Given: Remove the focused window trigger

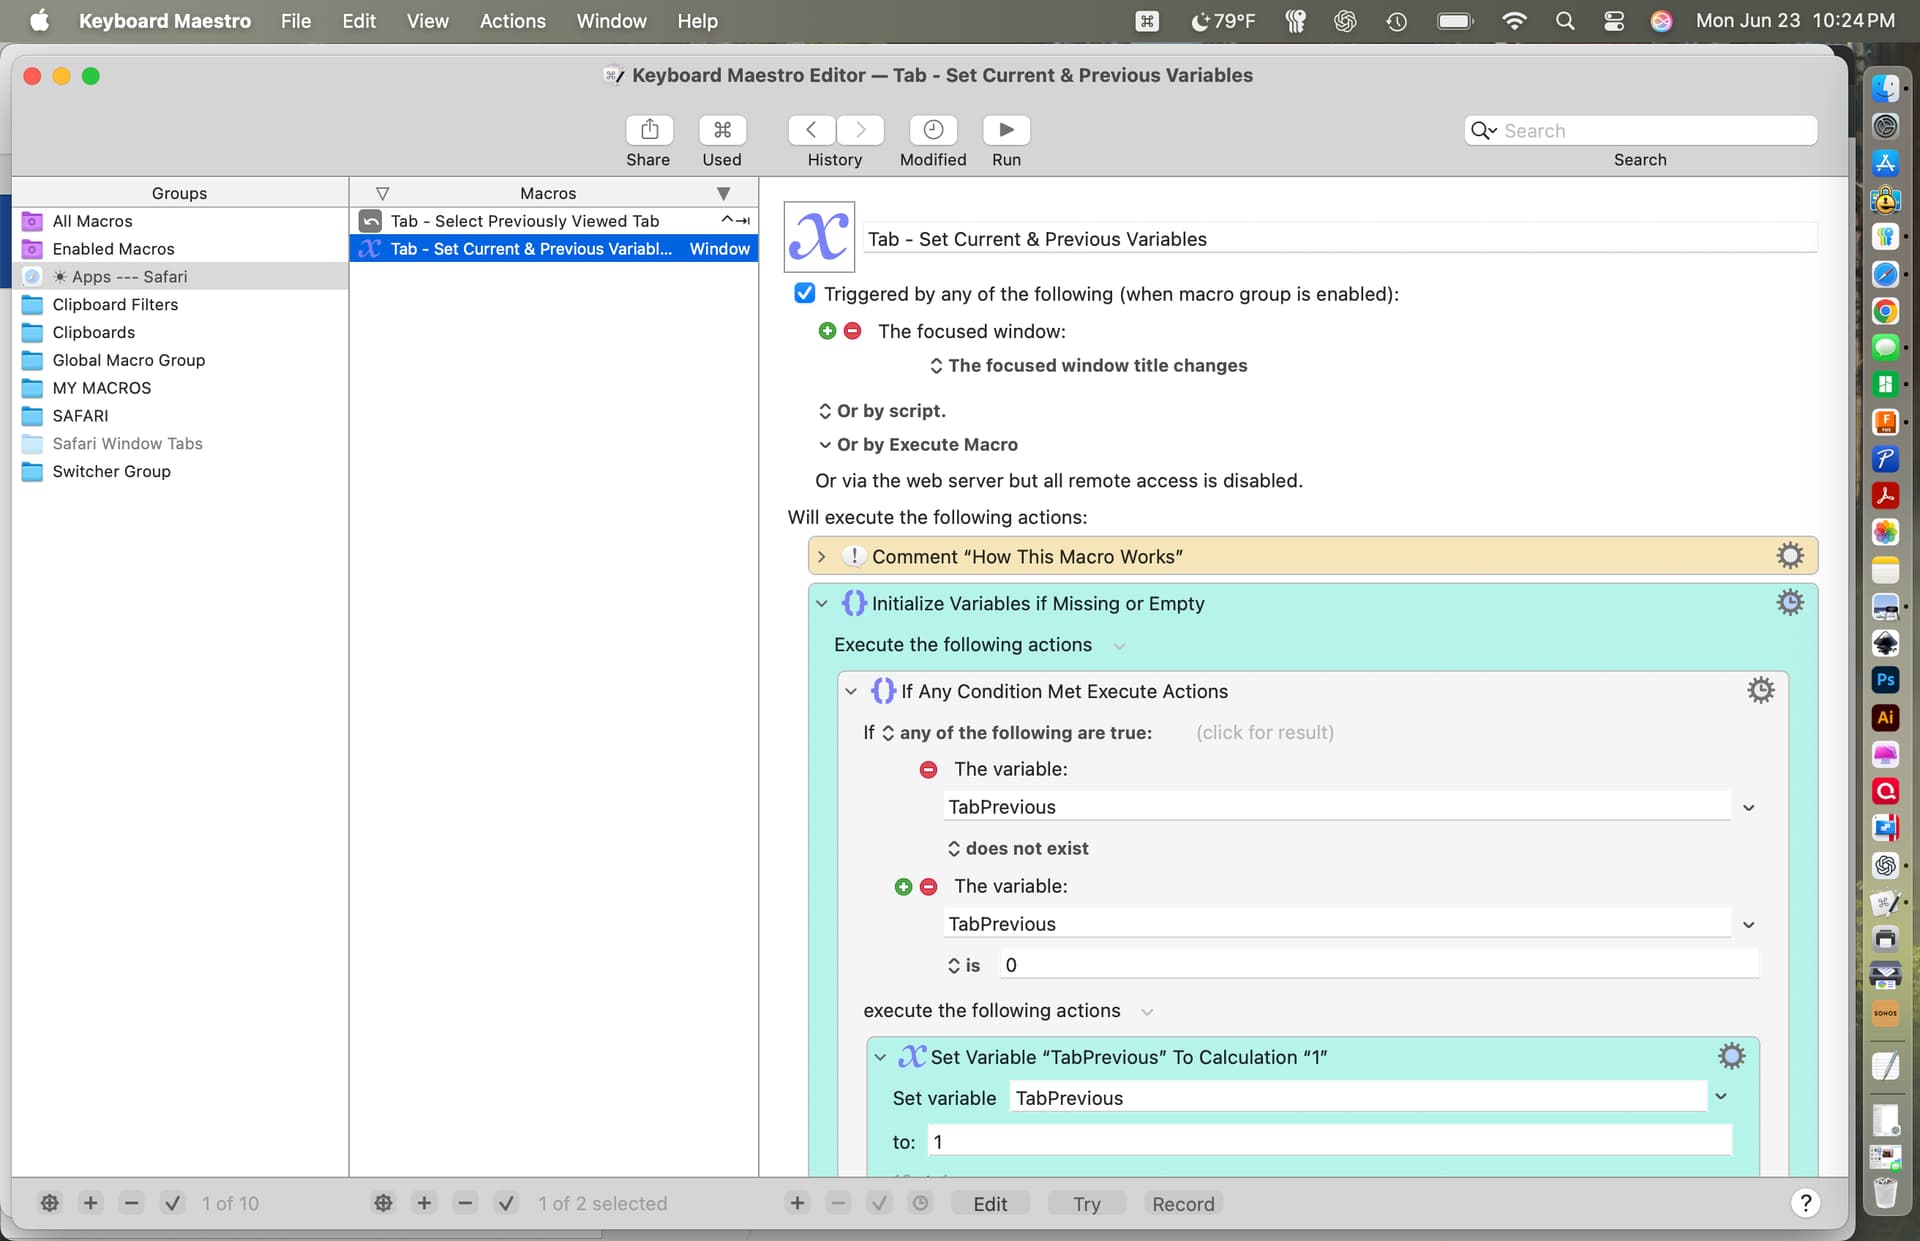Looking at the screenshot, I should (x=852, y=331).
